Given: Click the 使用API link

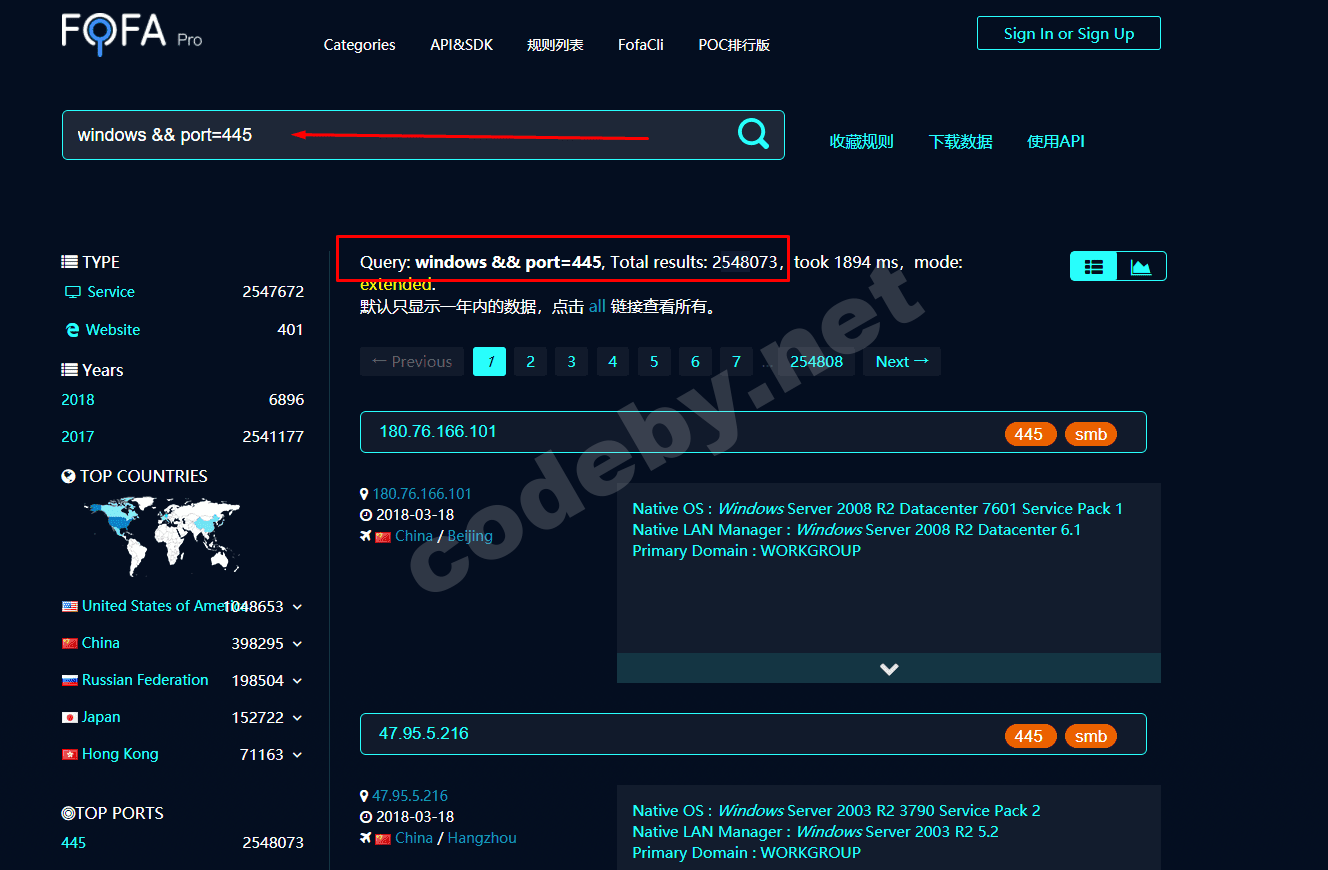Looking at the screenshot, I should (x=1056, y=142).
